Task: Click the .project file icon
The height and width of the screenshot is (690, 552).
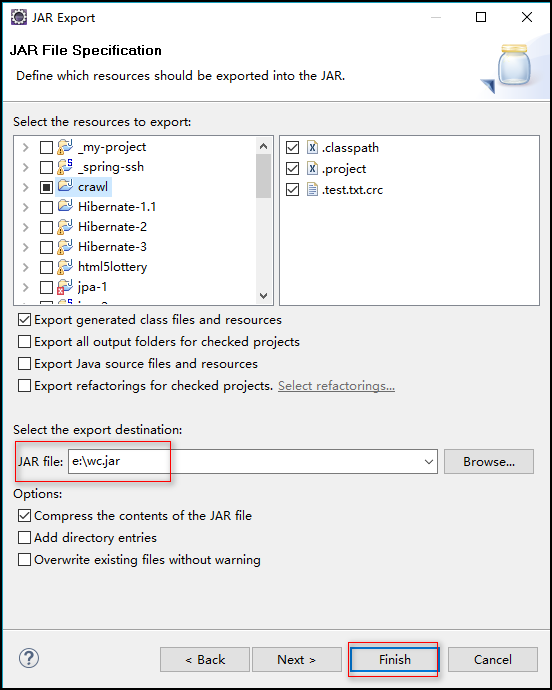Action: [x=312, y=169]
